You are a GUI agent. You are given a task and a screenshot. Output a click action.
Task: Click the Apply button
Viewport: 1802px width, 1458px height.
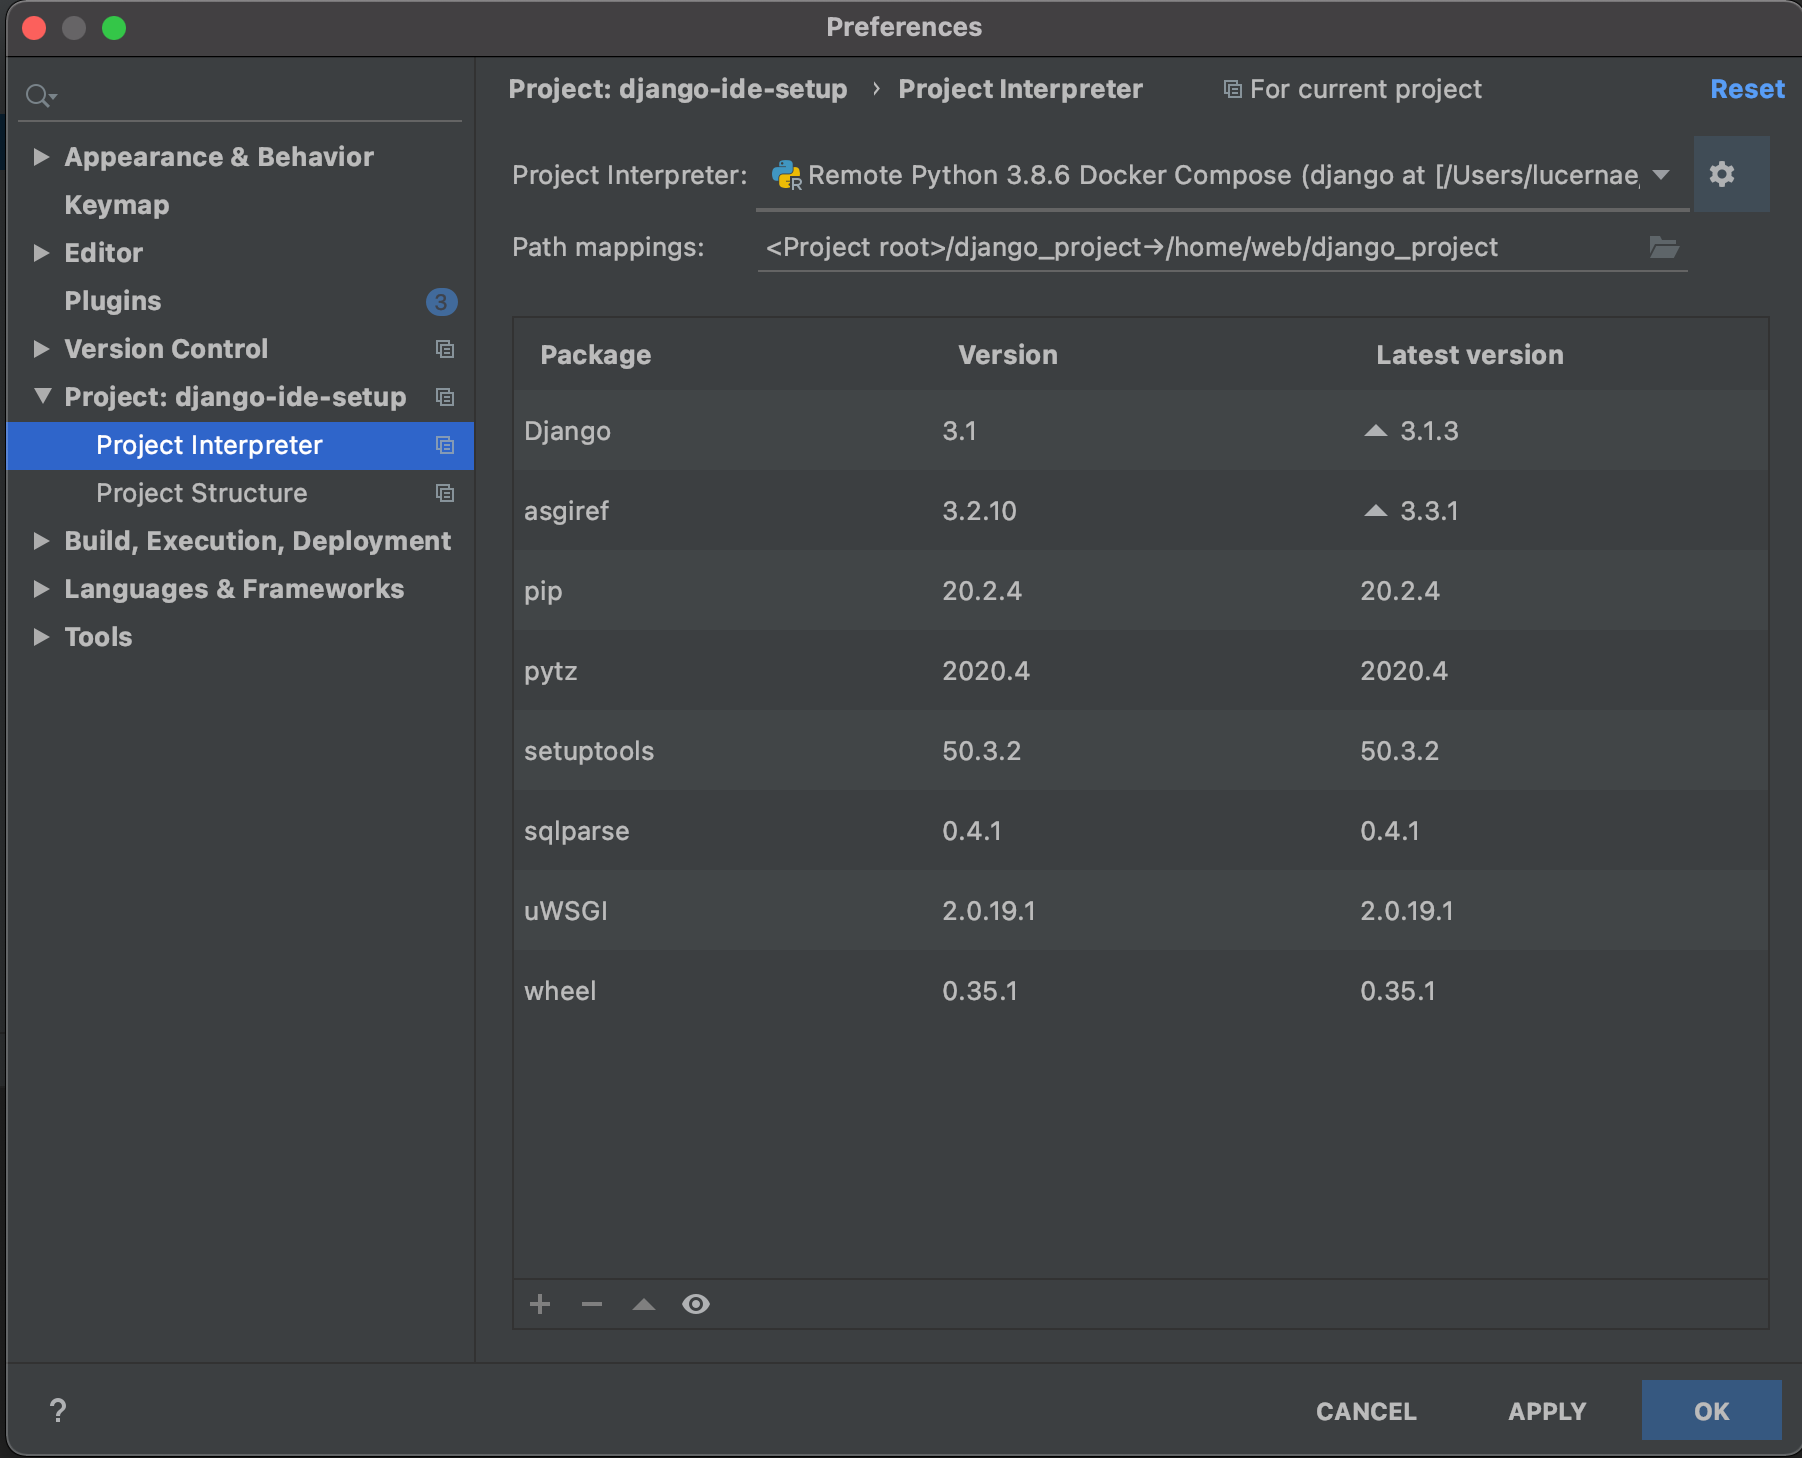[x=1547, y=1411]
